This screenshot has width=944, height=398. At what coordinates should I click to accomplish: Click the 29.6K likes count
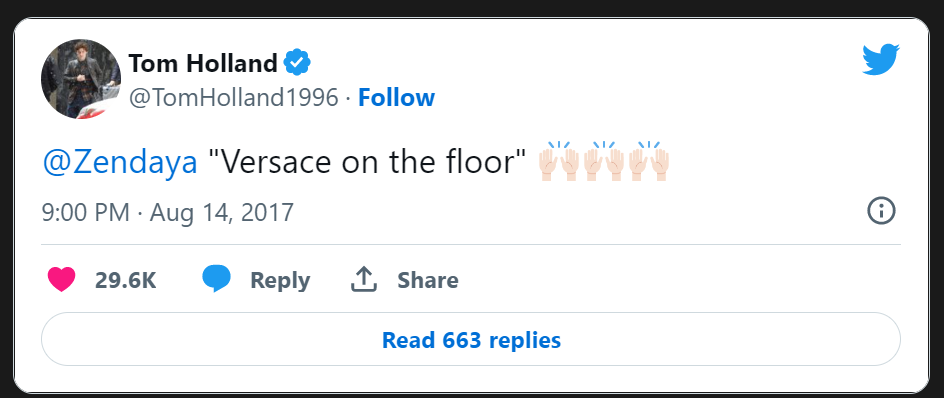[x=125, y=280]
